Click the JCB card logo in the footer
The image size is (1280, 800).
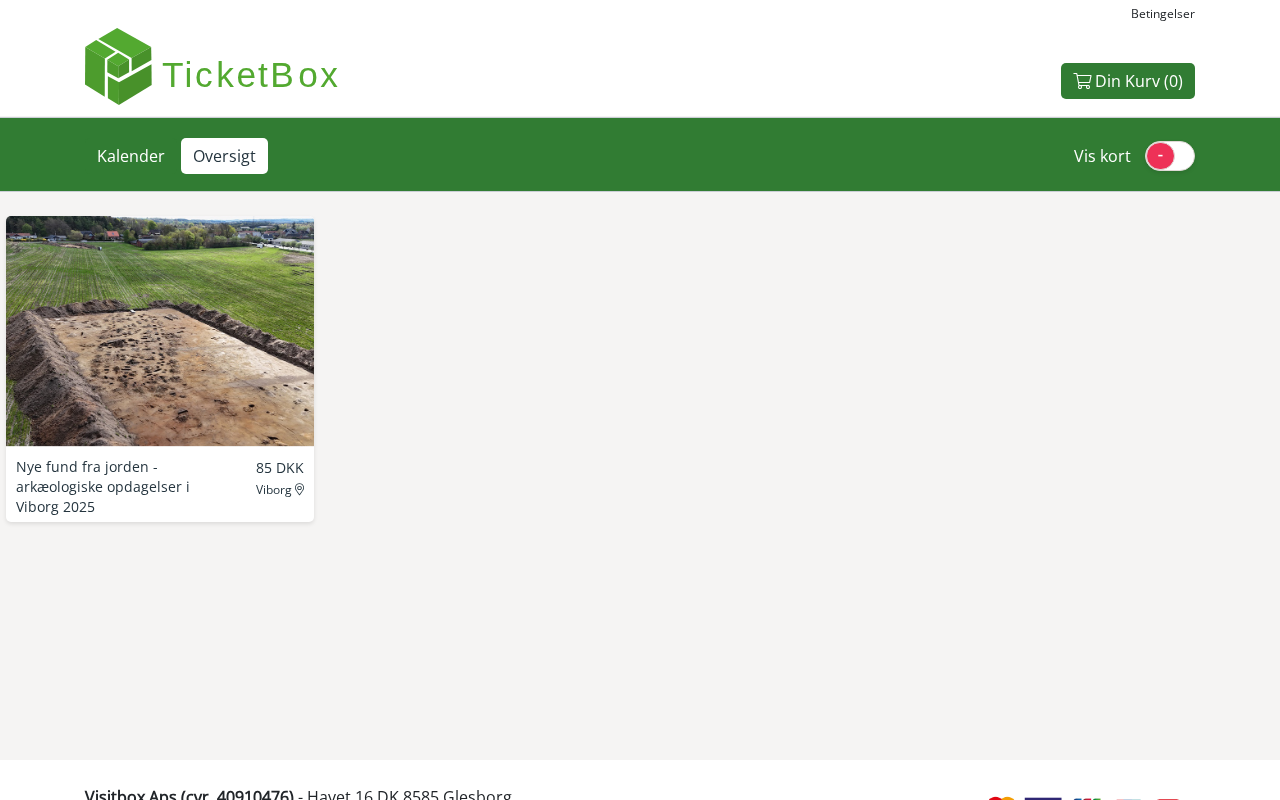[1086, 797]
